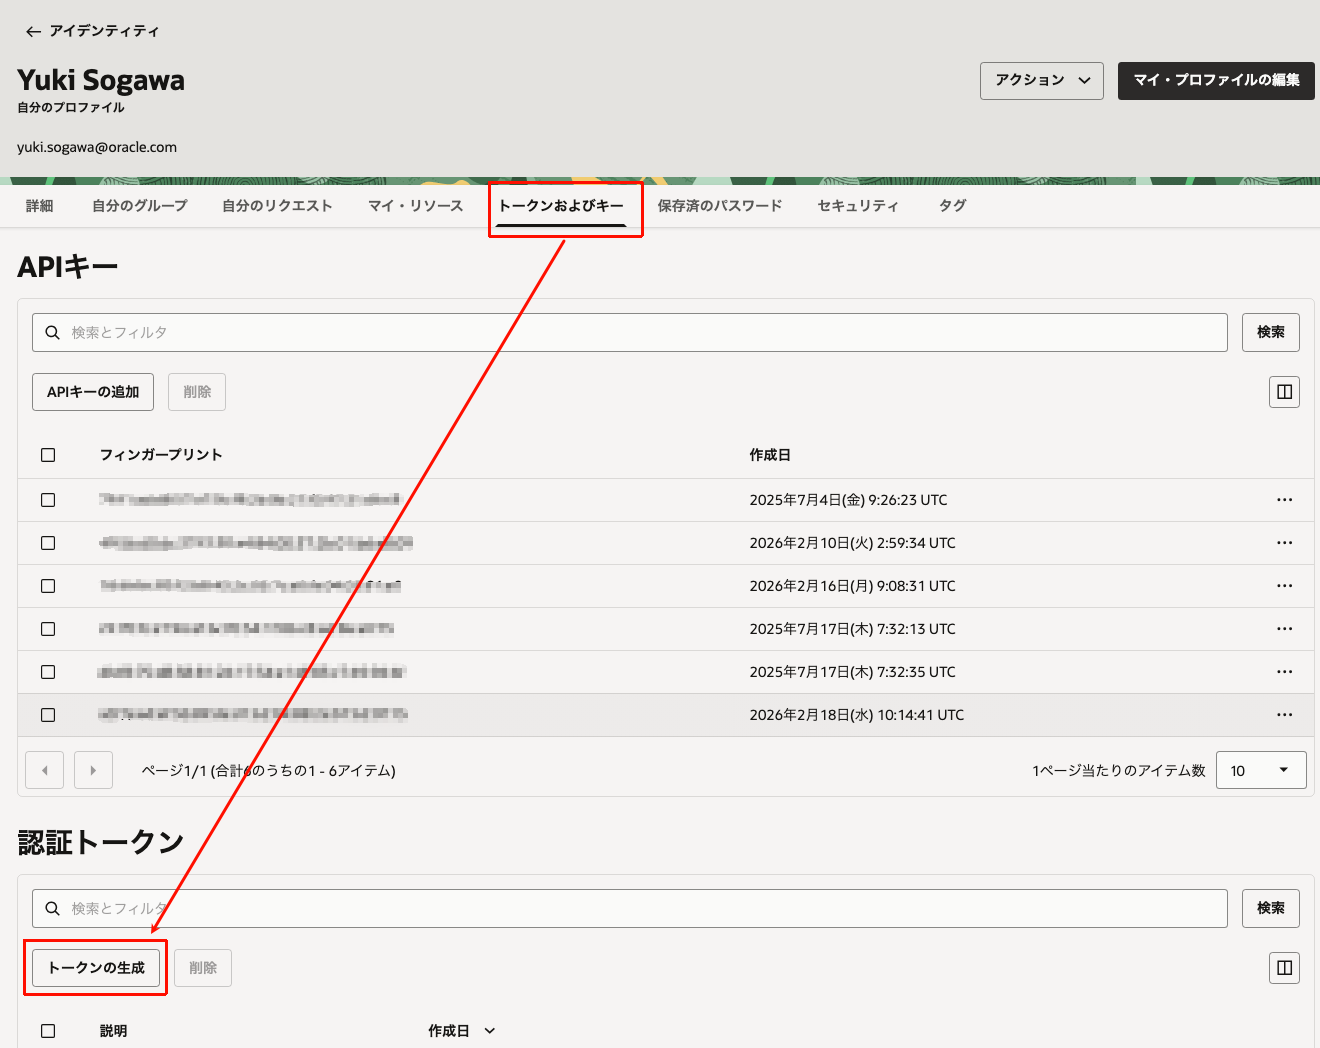This screenshot has width=1320, height=1048.
Task: Open the column settings icon in 認証トークン section
Action: coord(1284,968)
